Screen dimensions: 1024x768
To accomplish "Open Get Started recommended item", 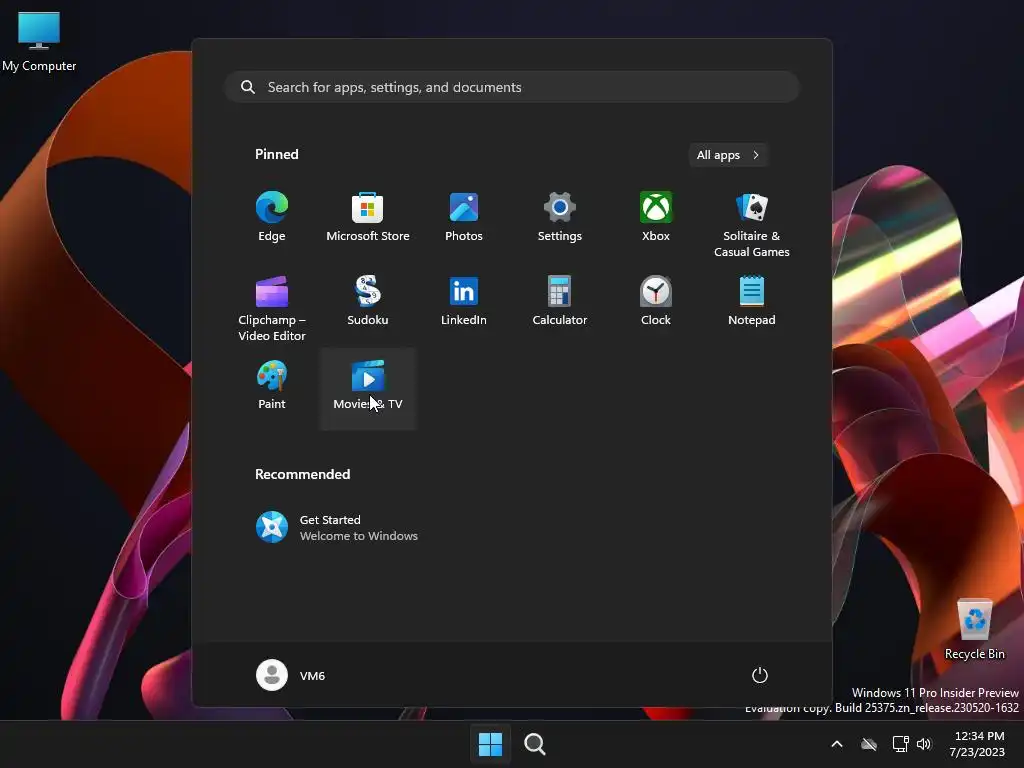I will coord(336,528).
